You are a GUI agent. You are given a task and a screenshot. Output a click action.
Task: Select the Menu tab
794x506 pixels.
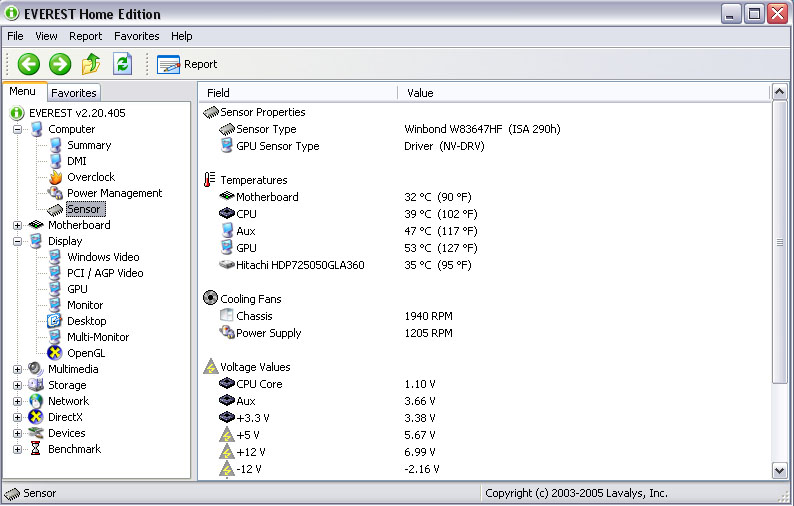click(x=23, y=91)
